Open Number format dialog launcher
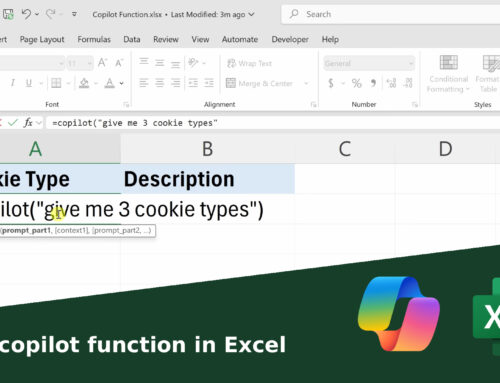 pyautogui.click(x=414, y=105)
